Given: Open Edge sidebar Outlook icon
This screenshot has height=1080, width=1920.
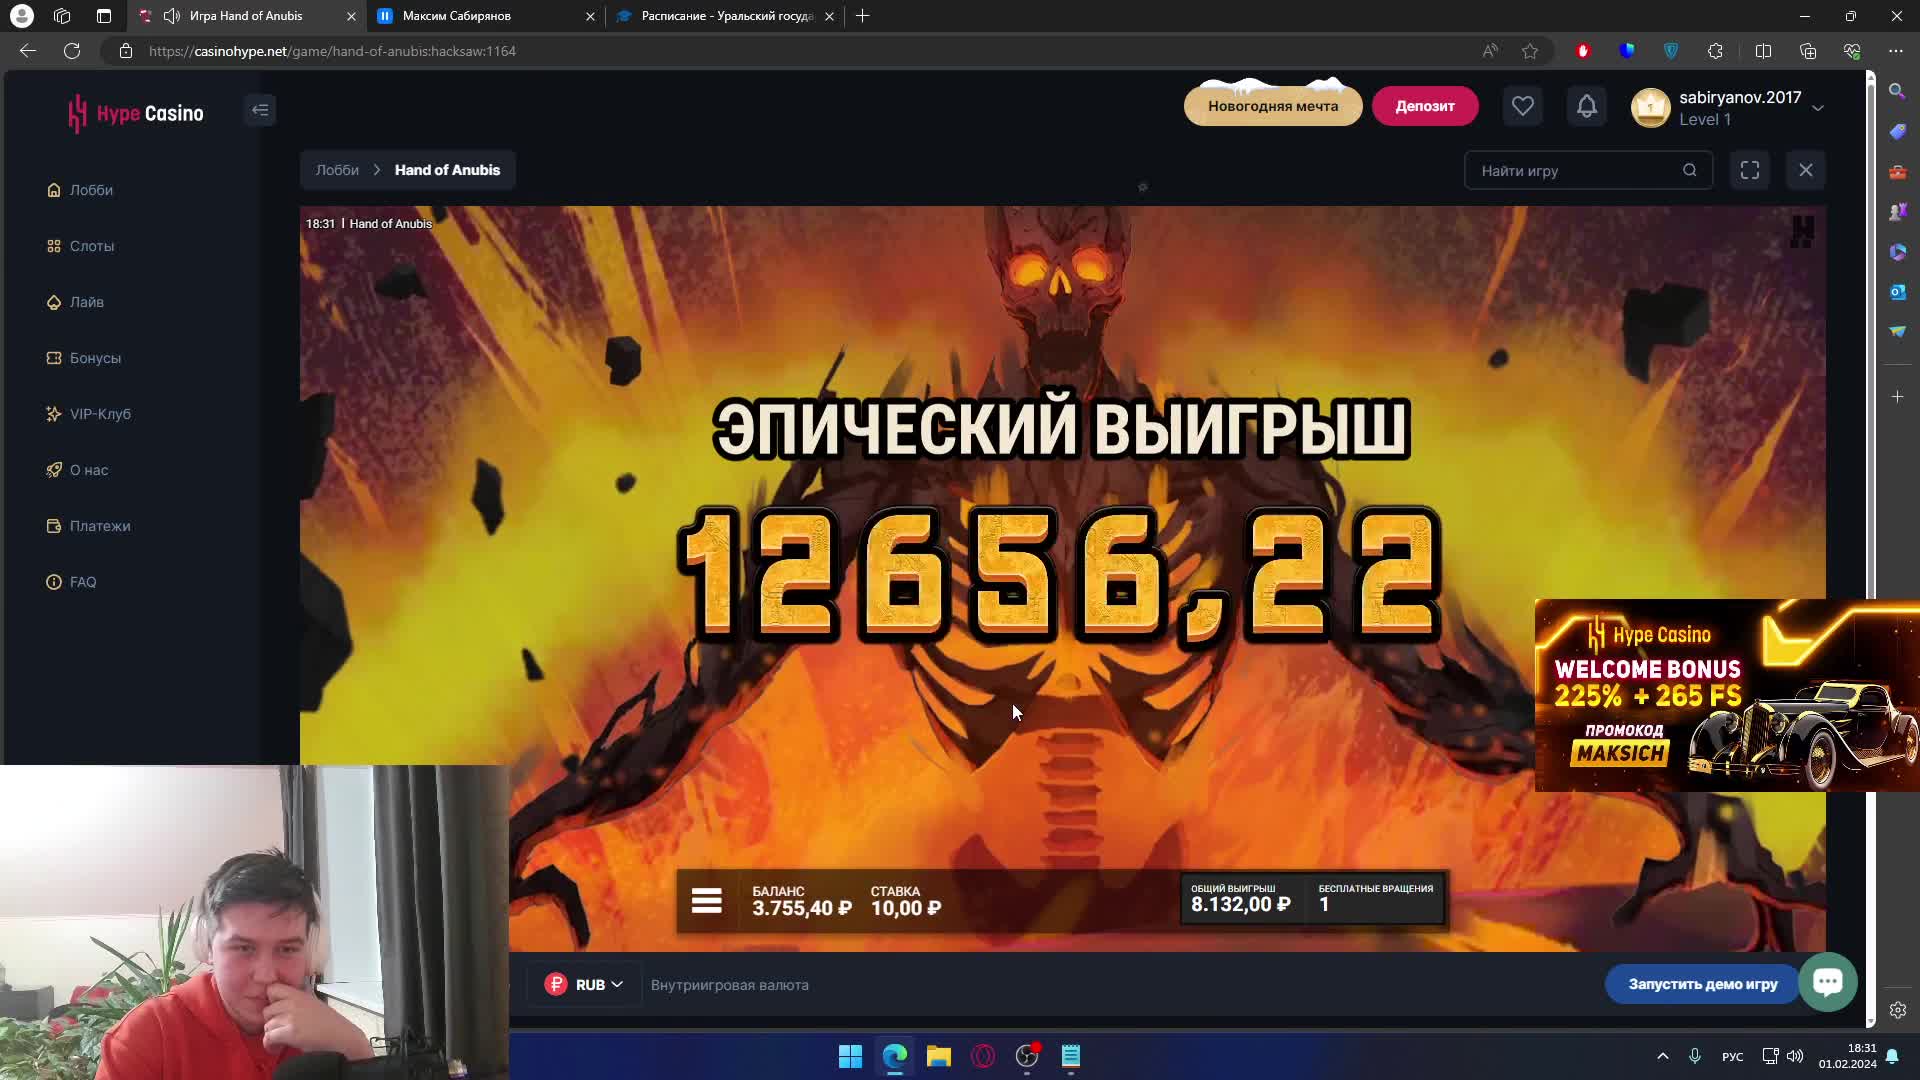Looking at the screenshot, I should pyautogui.click(x=1897, y=291).
